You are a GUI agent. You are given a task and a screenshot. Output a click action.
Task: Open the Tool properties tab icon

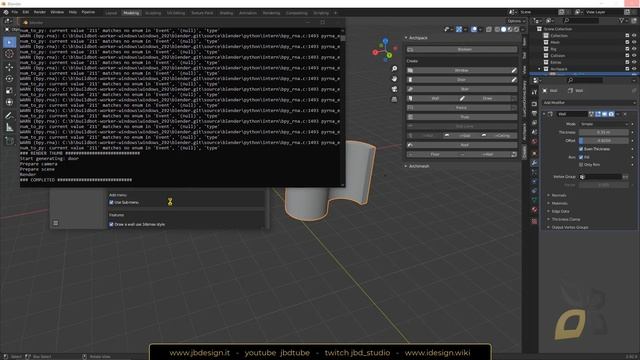click(534, 93)
